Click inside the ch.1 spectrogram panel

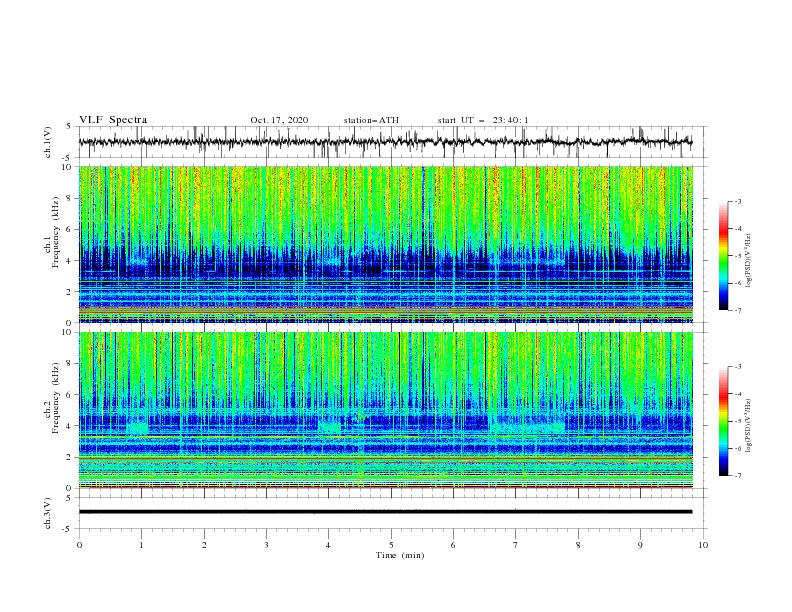coord(386,244)
